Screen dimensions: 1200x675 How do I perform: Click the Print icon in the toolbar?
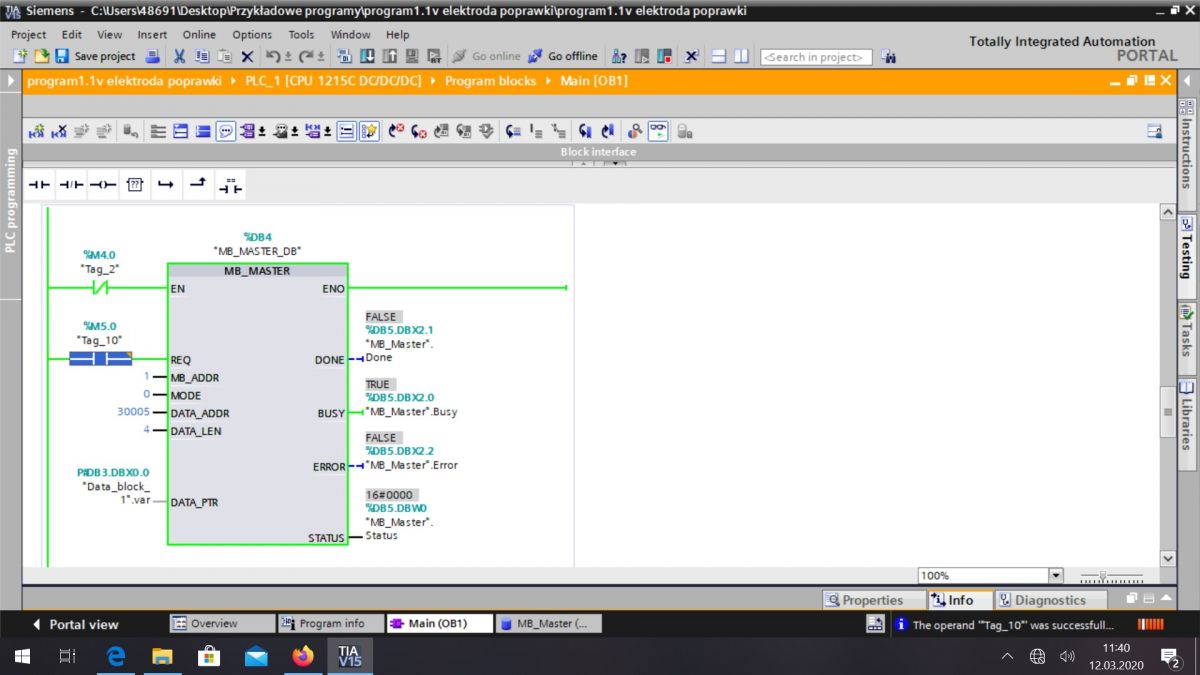click(x=151, y=56)
